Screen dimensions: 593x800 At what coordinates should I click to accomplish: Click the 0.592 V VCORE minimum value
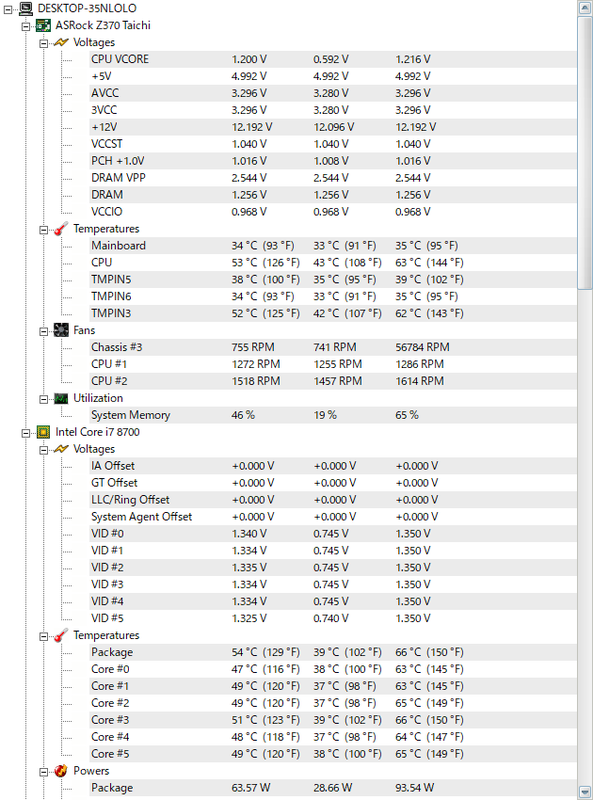331,59
